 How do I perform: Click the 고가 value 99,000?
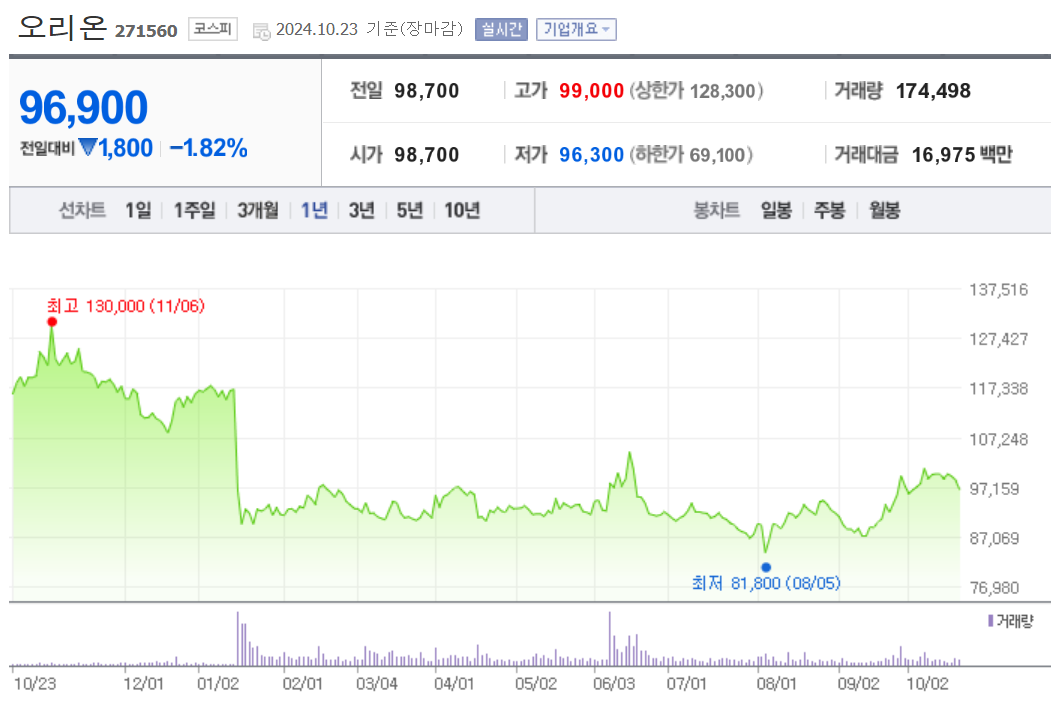591,90
